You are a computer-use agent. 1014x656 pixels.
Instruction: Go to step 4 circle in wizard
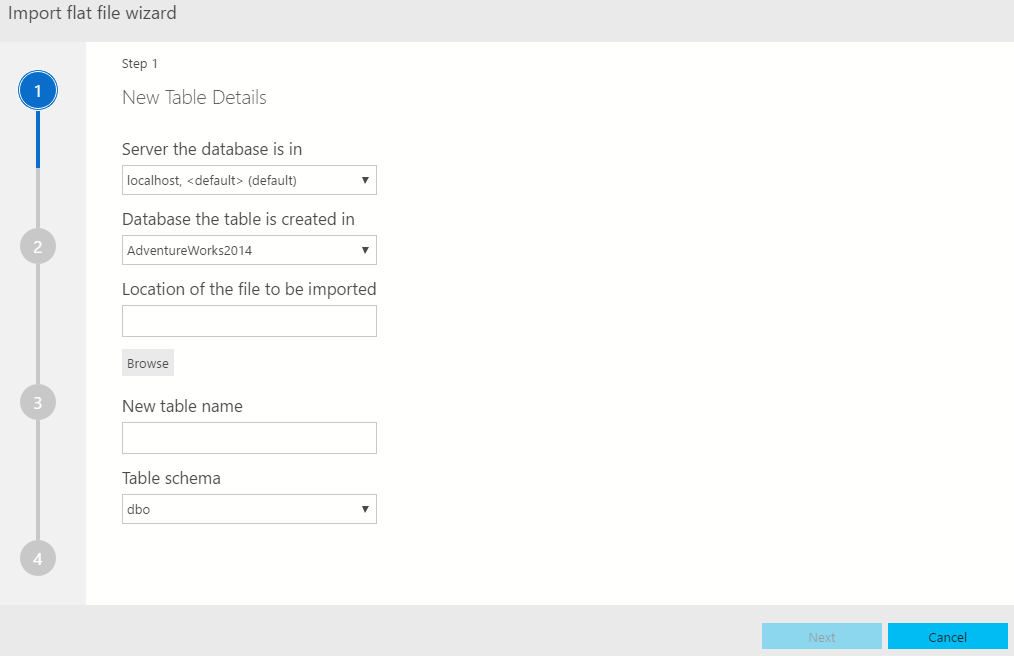(38, 558)
